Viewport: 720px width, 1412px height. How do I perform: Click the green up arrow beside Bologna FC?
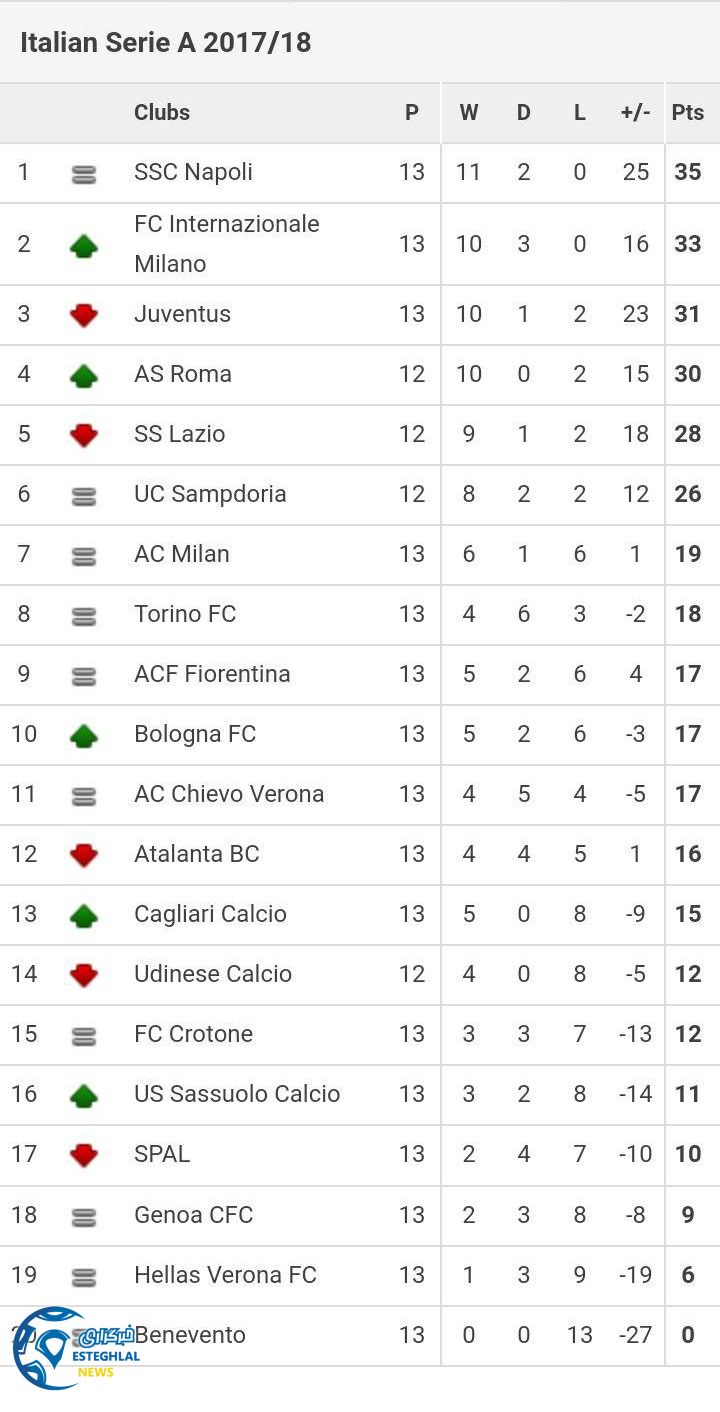(x=84, y=736)
